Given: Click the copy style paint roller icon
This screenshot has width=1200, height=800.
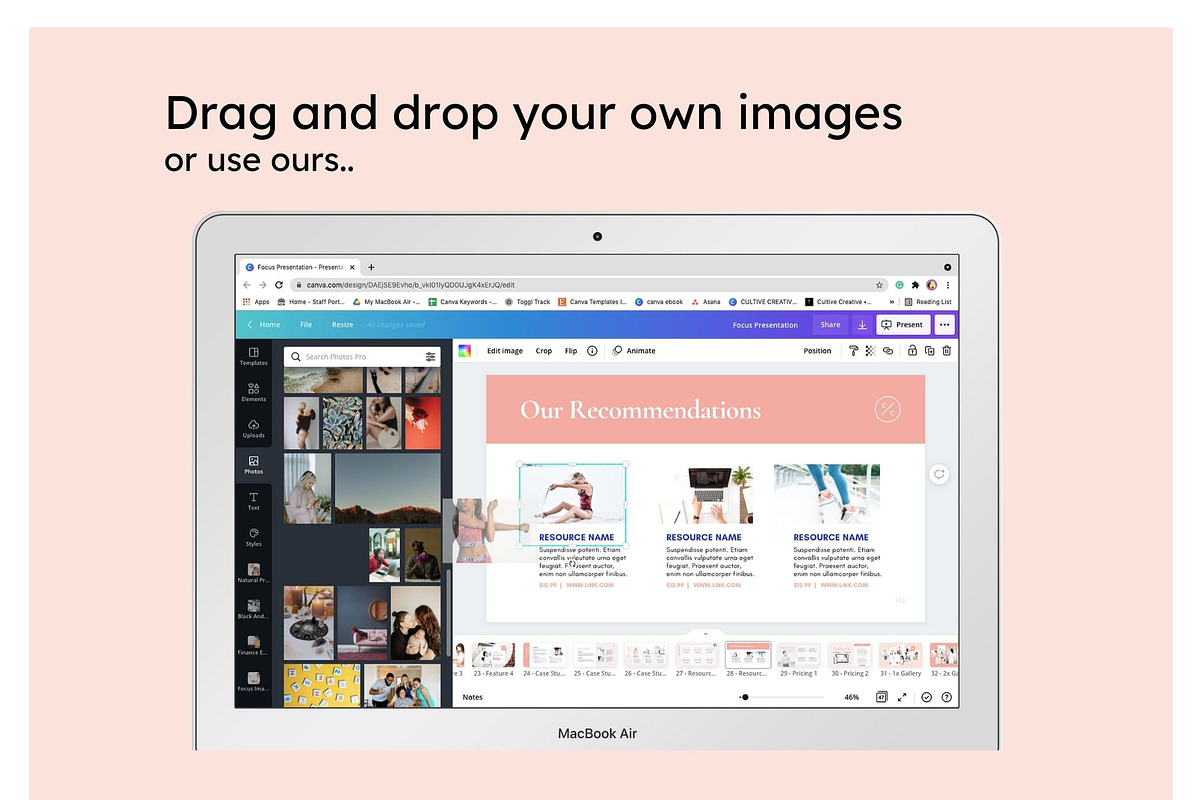Looking at the screenshot, I should pos(853,351).
